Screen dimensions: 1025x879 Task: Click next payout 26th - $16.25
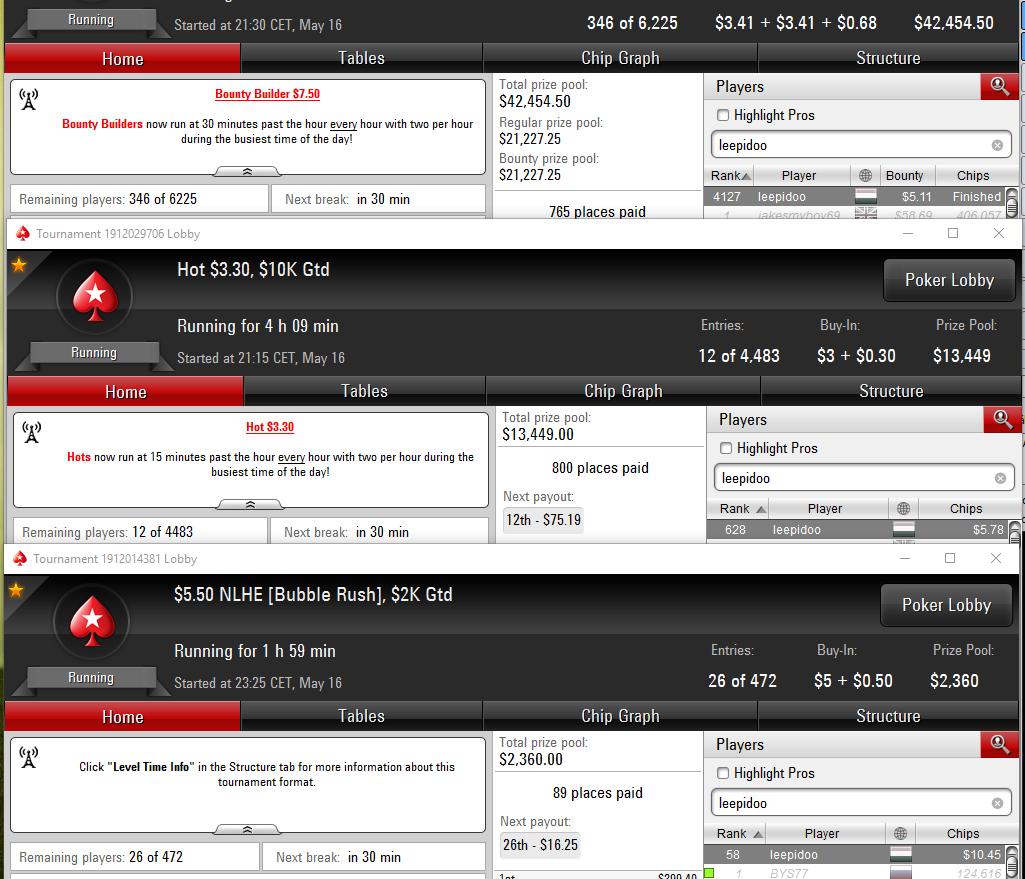tap(540, 845)
